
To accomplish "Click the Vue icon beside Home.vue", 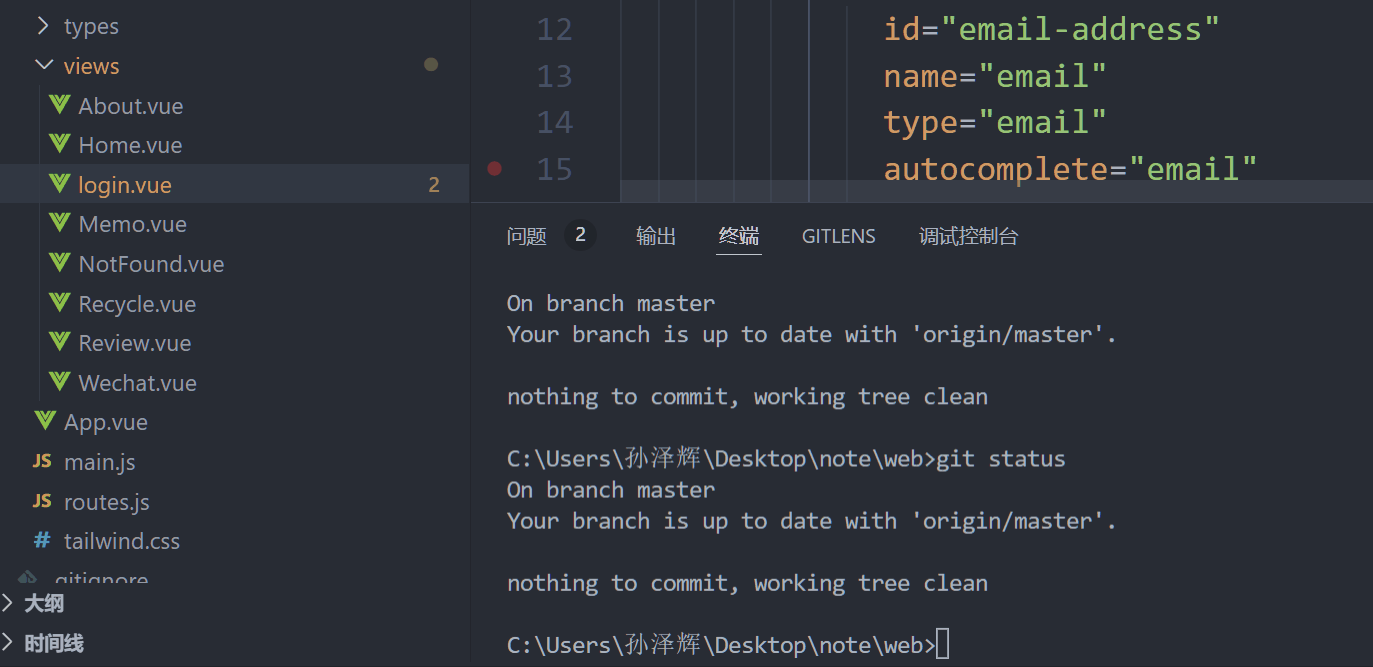I will click(60, 145).
